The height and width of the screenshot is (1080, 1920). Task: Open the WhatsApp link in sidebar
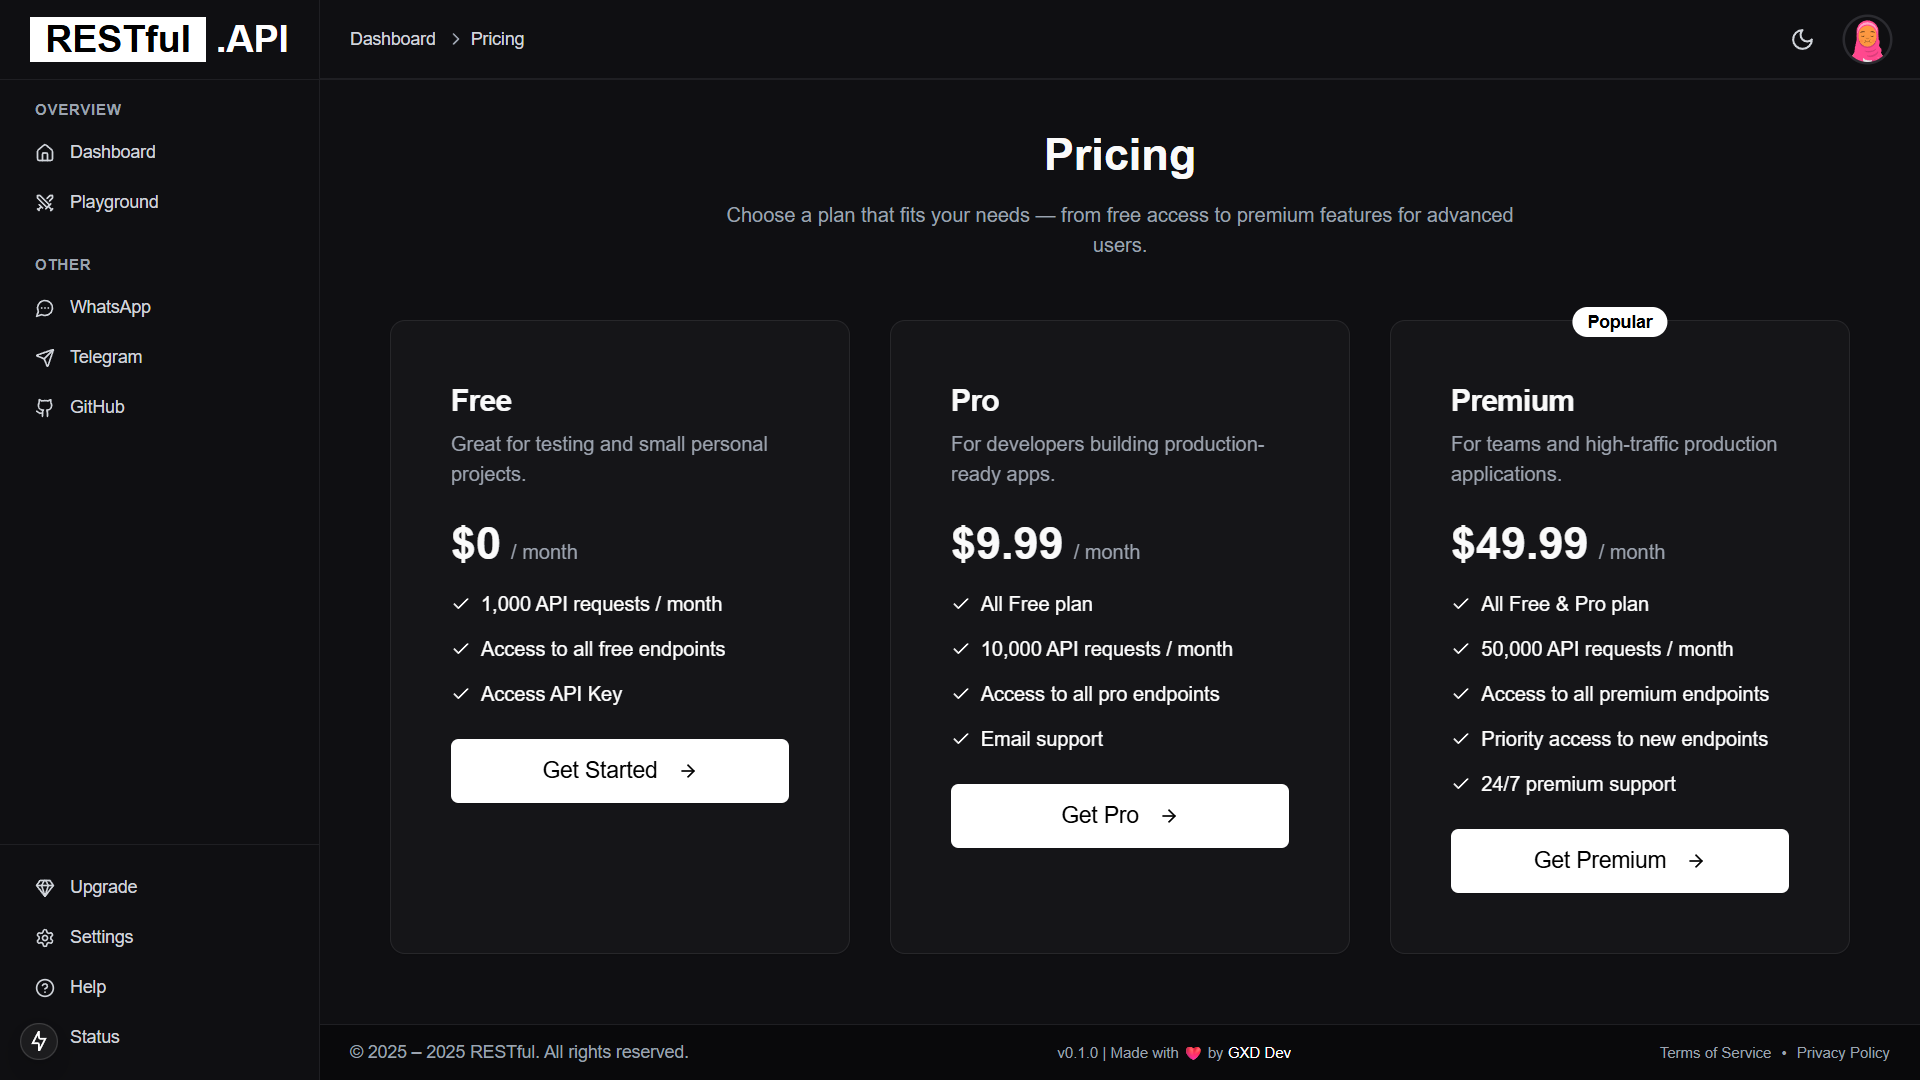tap(109, 307)
